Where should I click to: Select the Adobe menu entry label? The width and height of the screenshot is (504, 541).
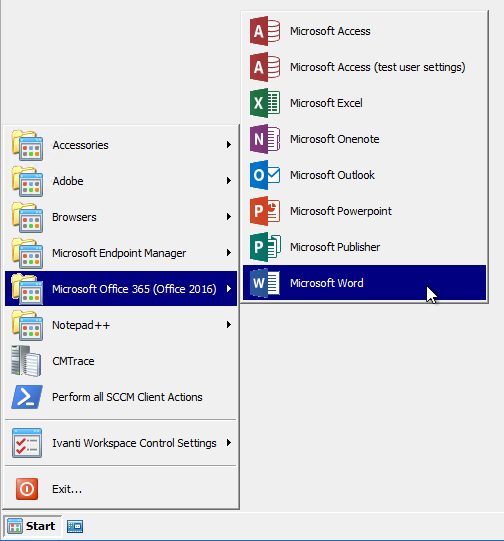click(x=68, y=181)
